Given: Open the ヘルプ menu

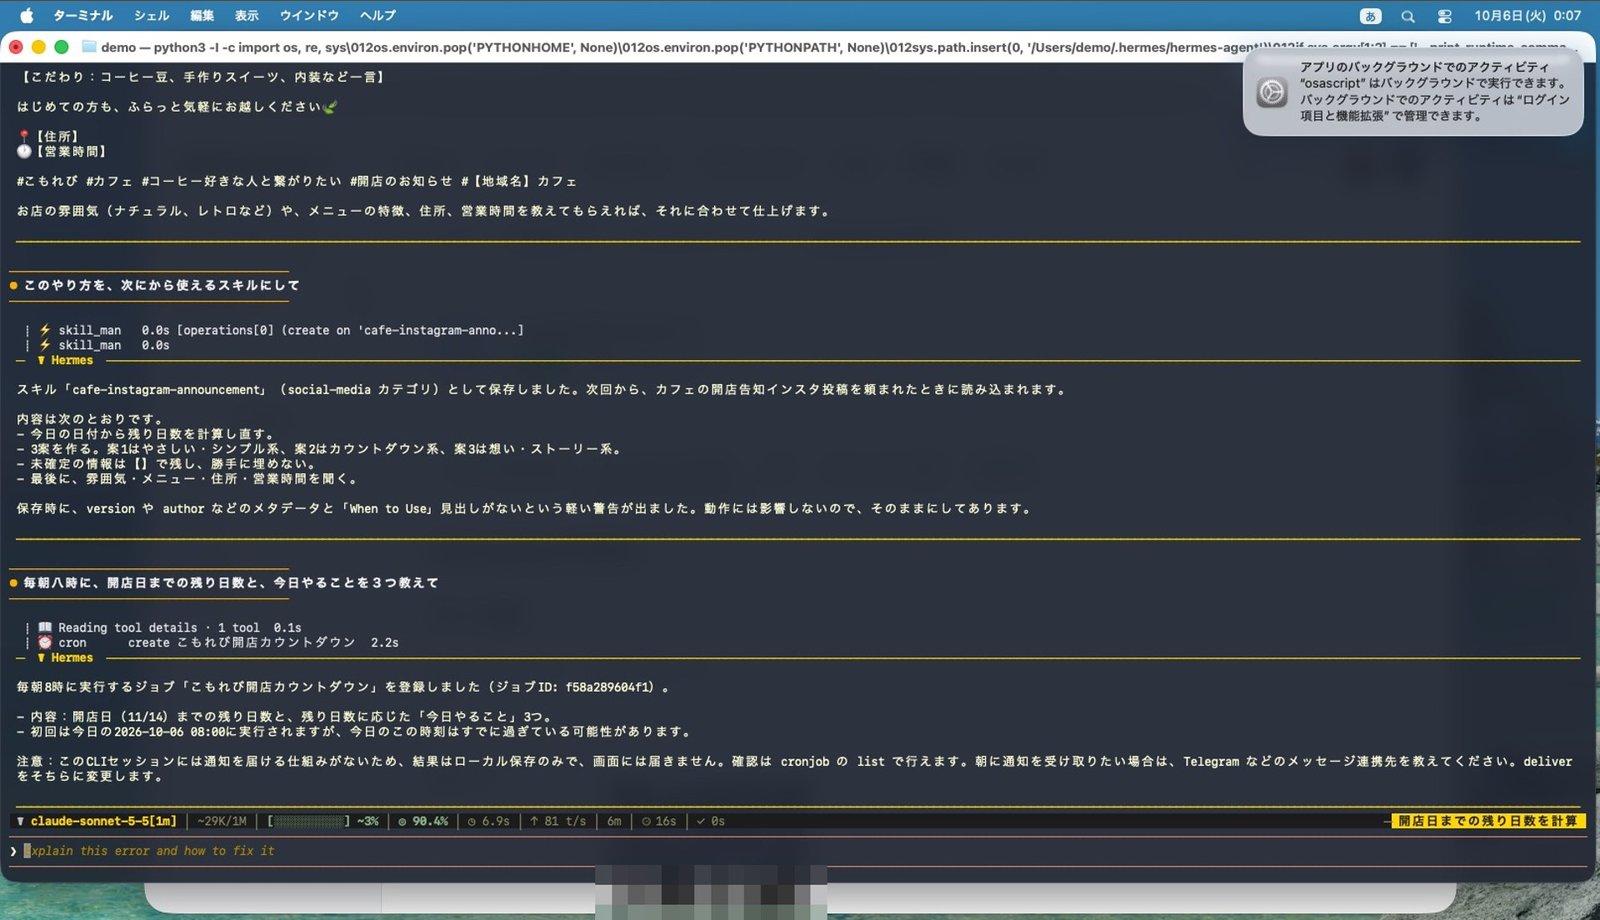Looking at the screenshot, I should coord(378,15).
